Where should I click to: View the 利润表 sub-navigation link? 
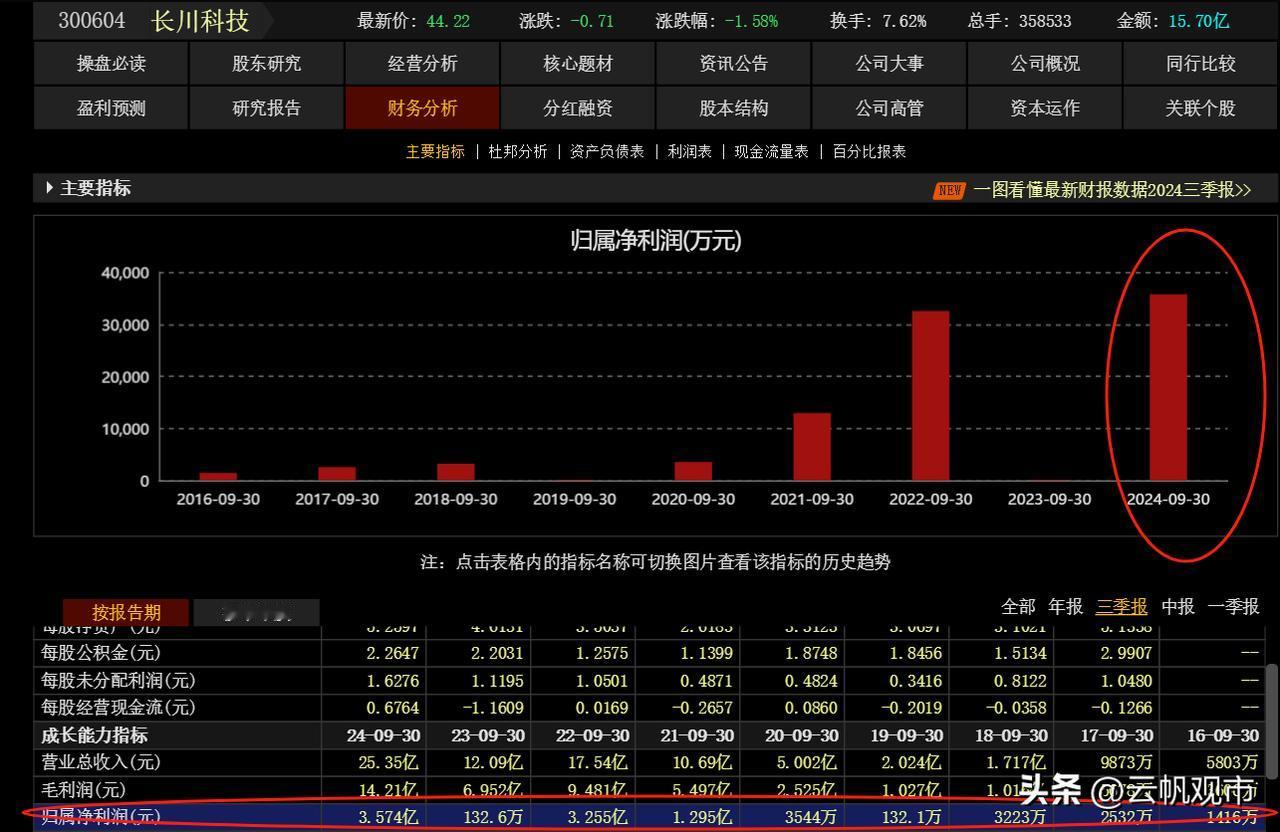[x=690, y=152]
